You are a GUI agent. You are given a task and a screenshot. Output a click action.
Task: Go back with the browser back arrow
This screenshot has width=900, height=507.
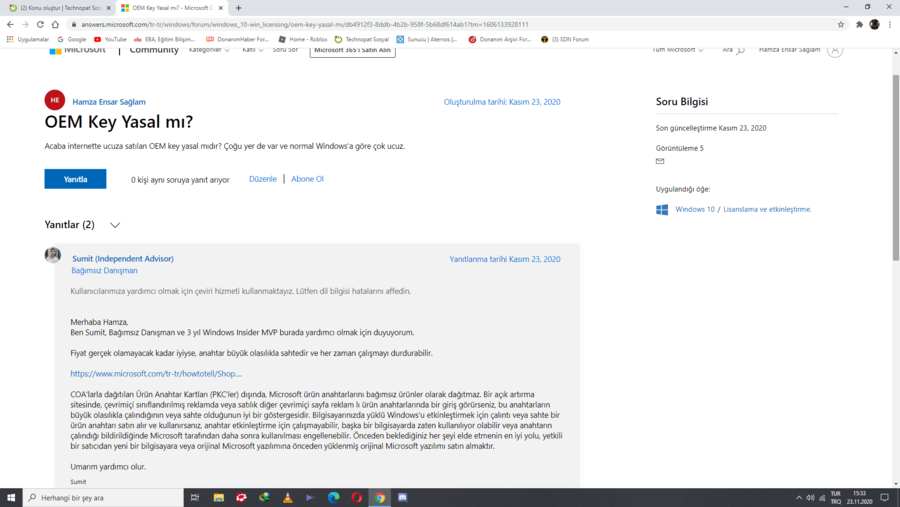click(x=10, y=24)
